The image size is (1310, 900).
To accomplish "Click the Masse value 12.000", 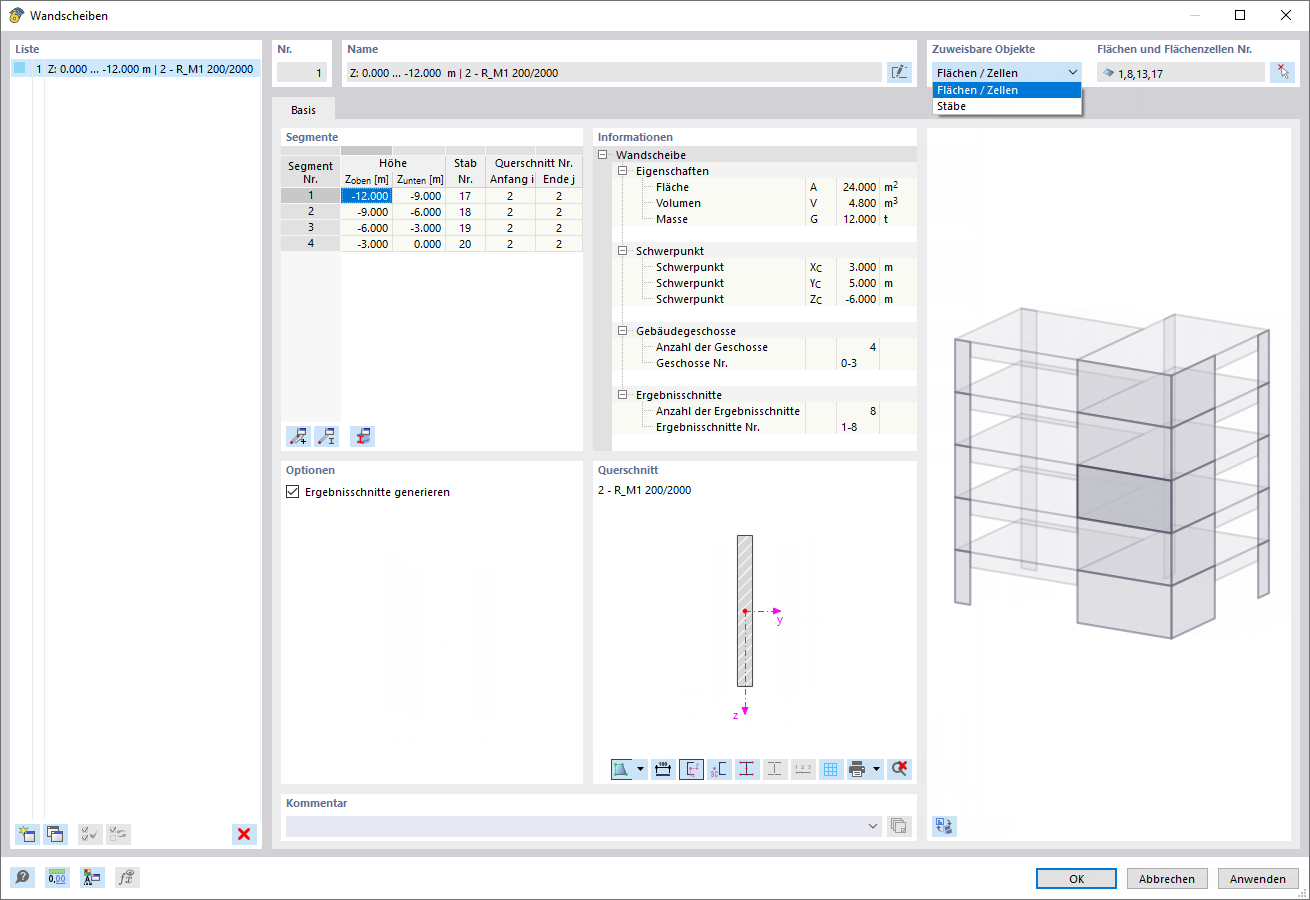I will [858, 219].
